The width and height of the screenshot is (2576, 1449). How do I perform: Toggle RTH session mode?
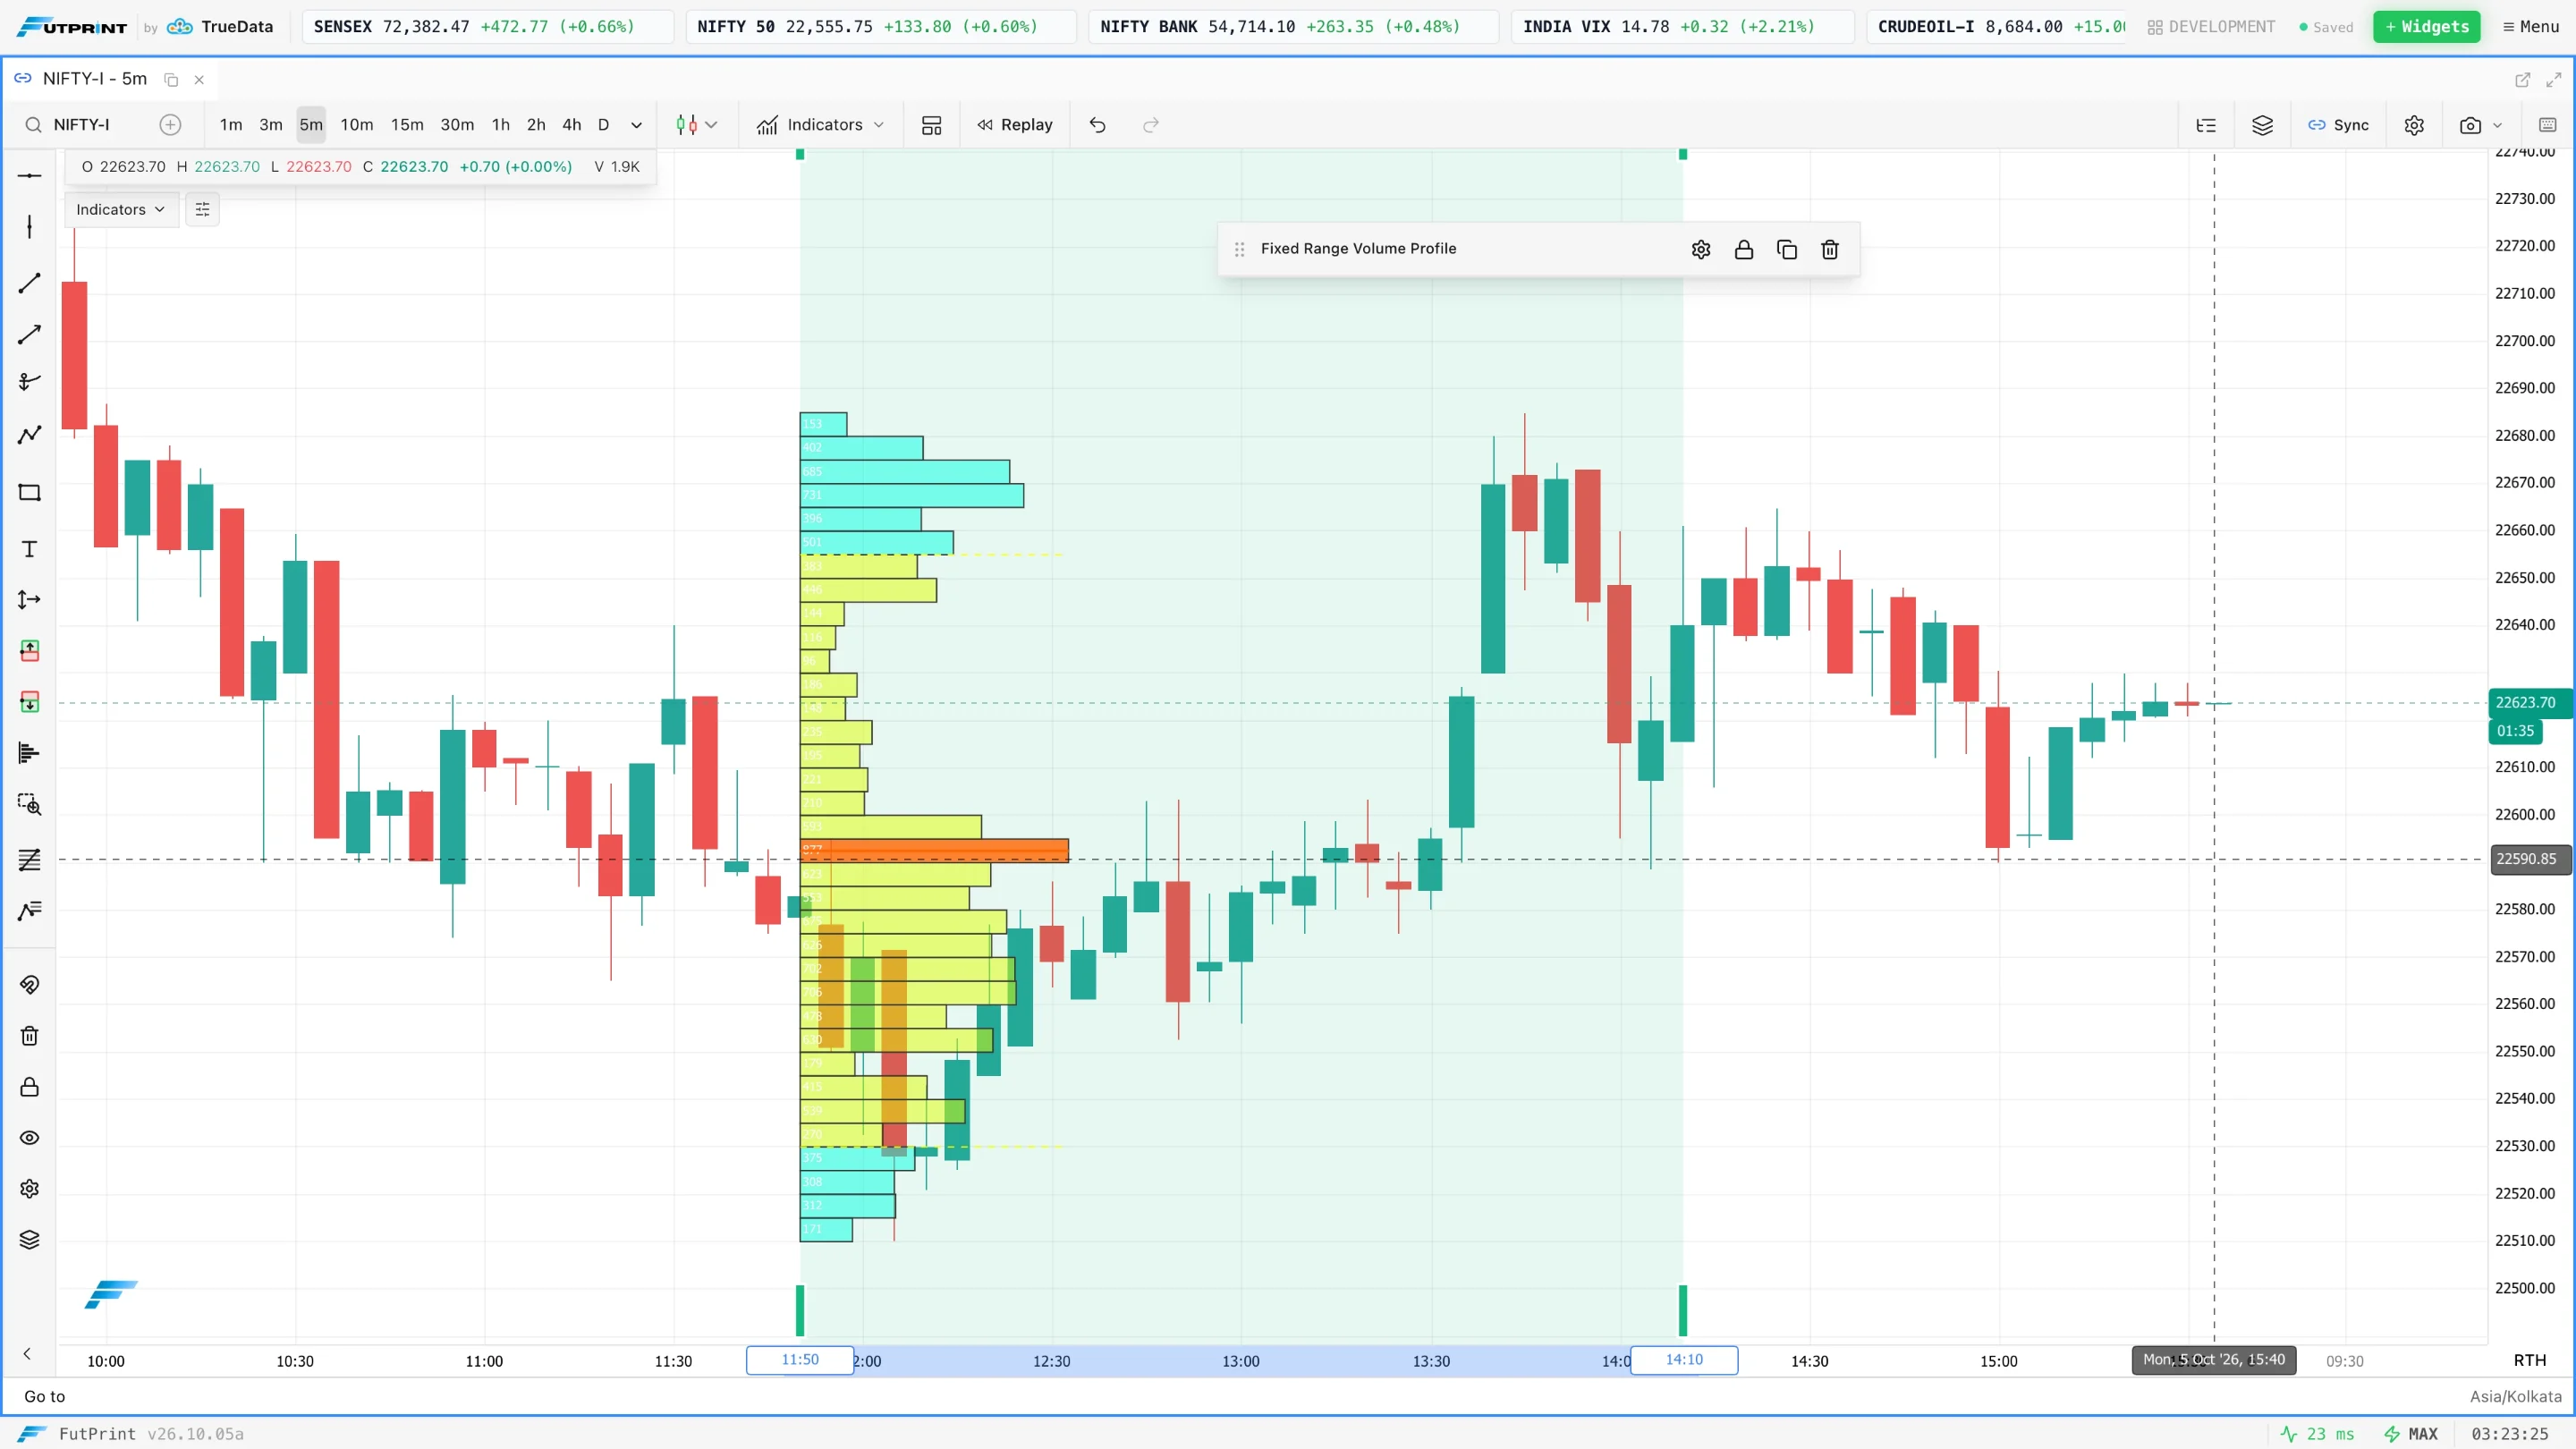tap(2530, 1360)
